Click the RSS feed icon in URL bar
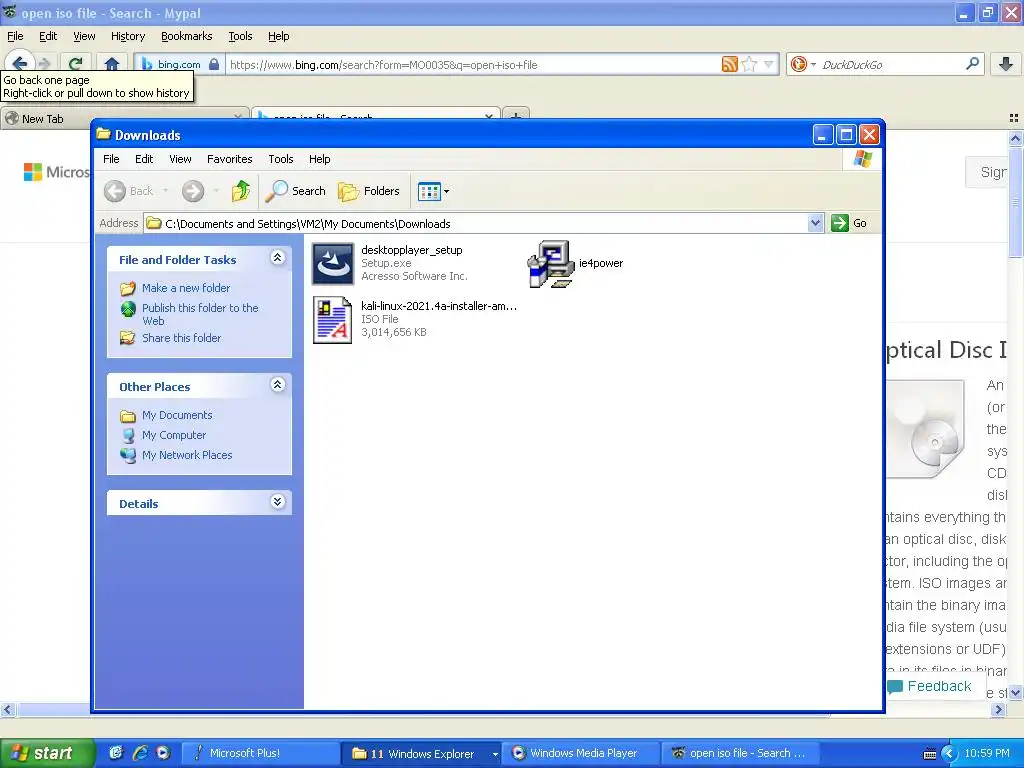The height and width of the screenshot is (768, 1024). coord(729,64)
